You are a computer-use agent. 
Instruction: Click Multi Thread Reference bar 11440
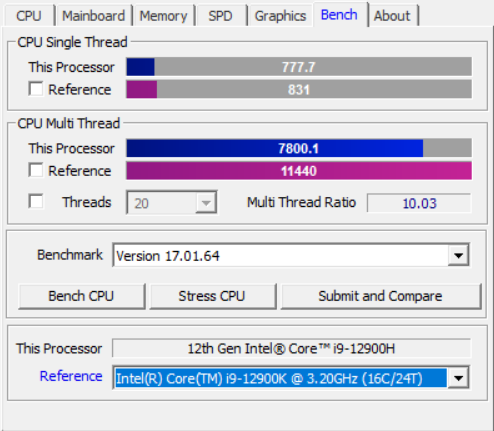pos(299,171)
